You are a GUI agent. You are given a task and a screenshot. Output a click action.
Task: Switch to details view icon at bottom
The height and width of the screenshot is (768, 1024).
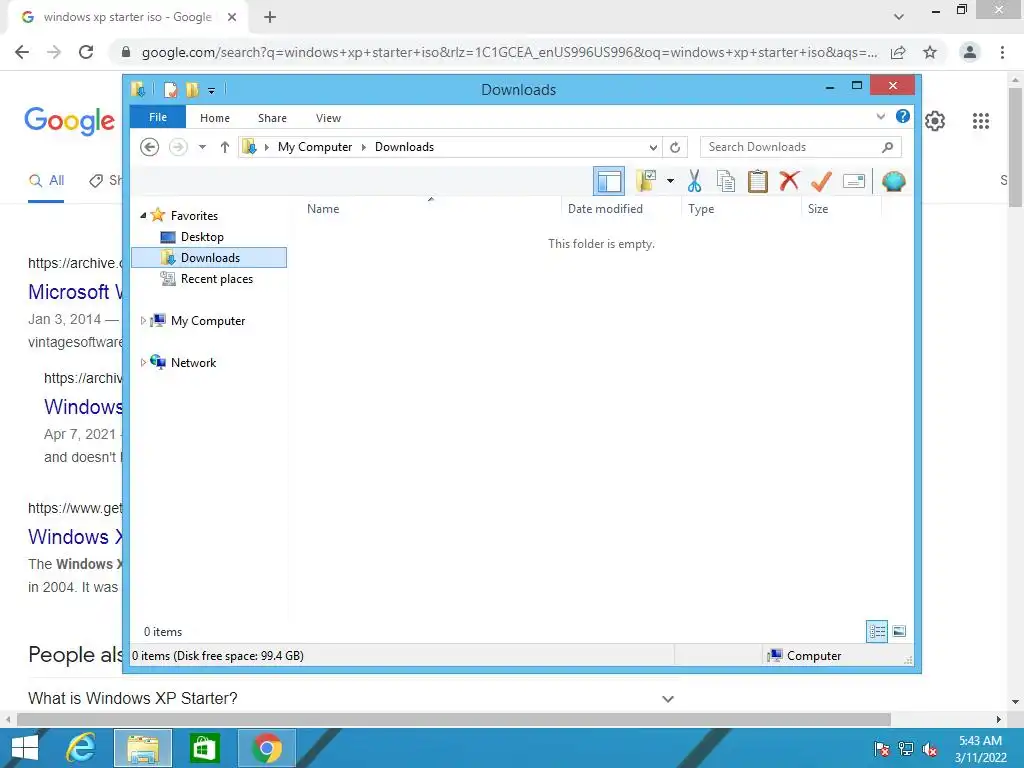click(877, 631)
